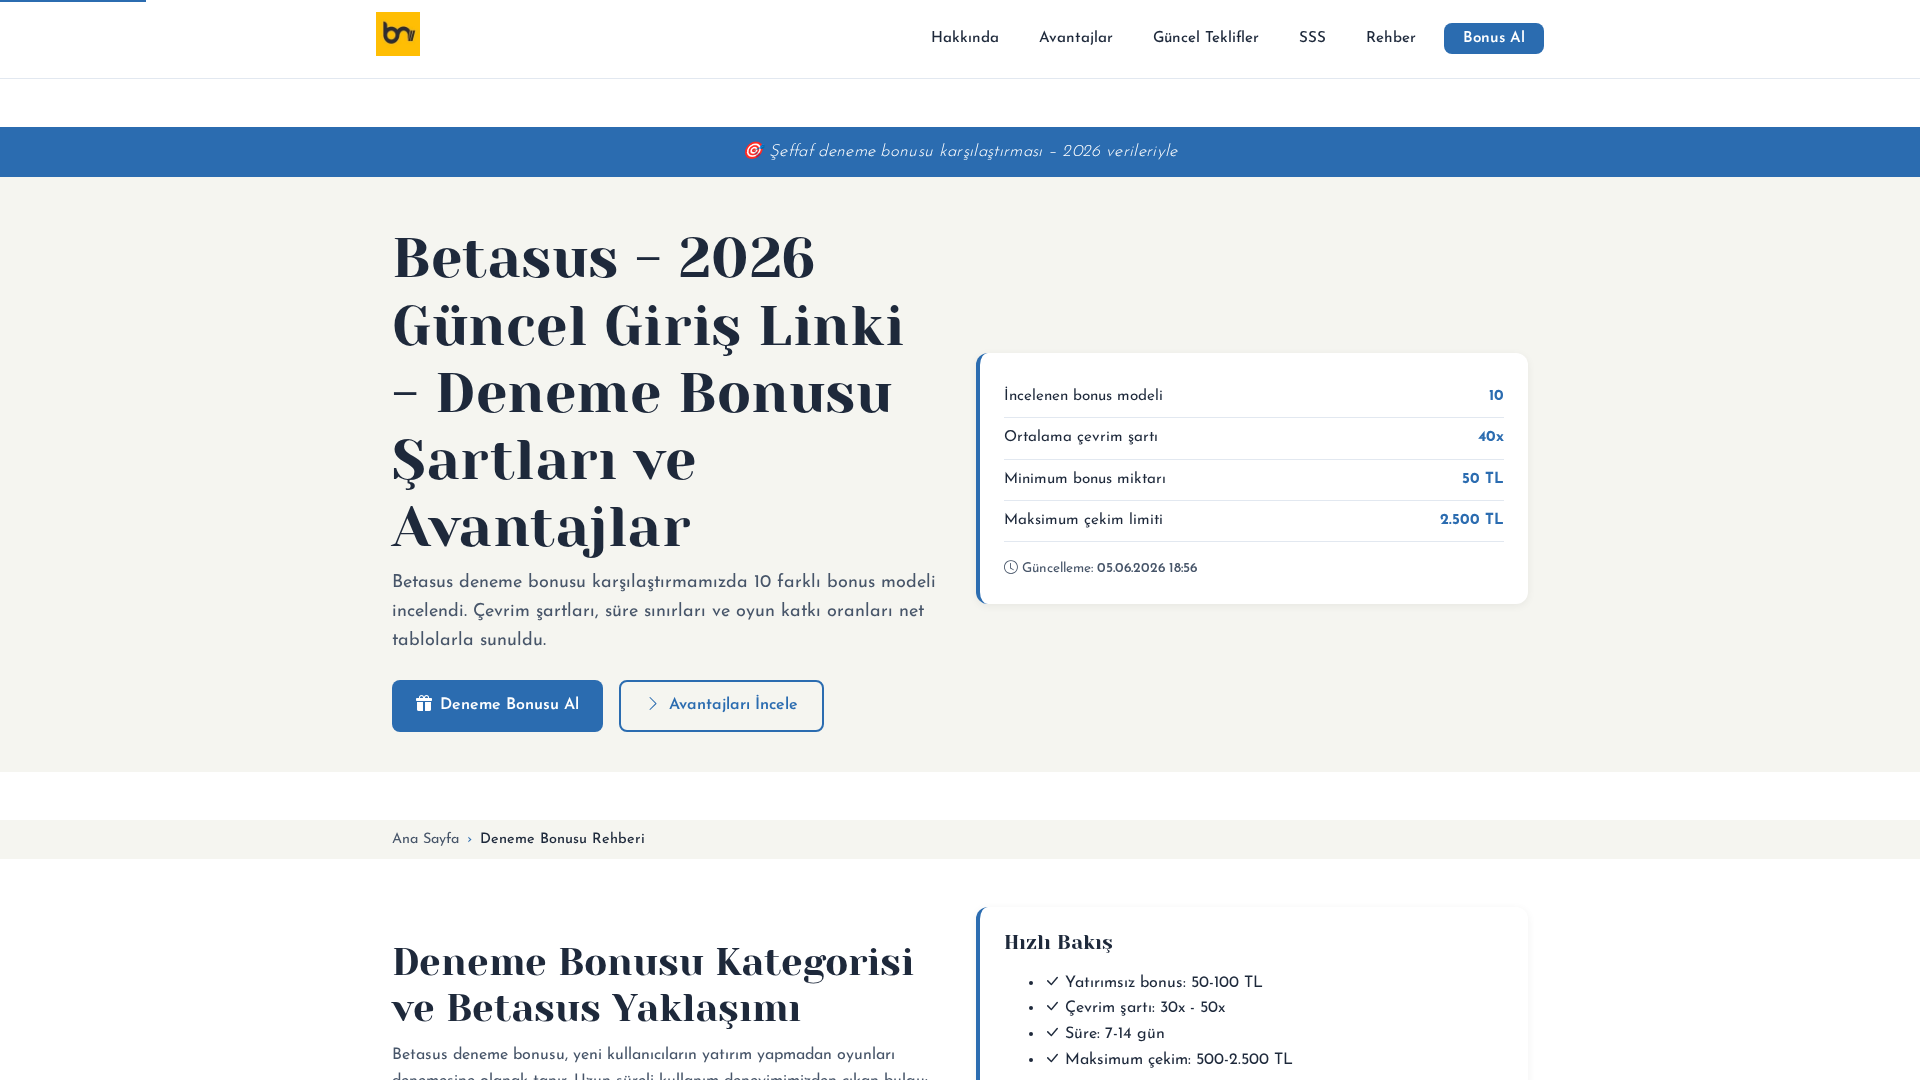Click the Deneme Bonusu Rehberi breadcrumb
Image resolution: width=1920 pixels, height=1080 pixels.
pyautogui.click(x=562, y=840)
